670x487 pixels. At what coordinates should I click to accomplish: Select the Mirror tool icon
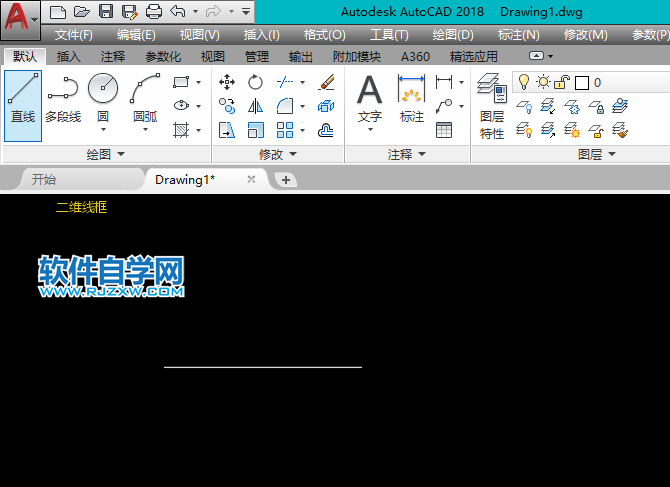pos(256,106)
